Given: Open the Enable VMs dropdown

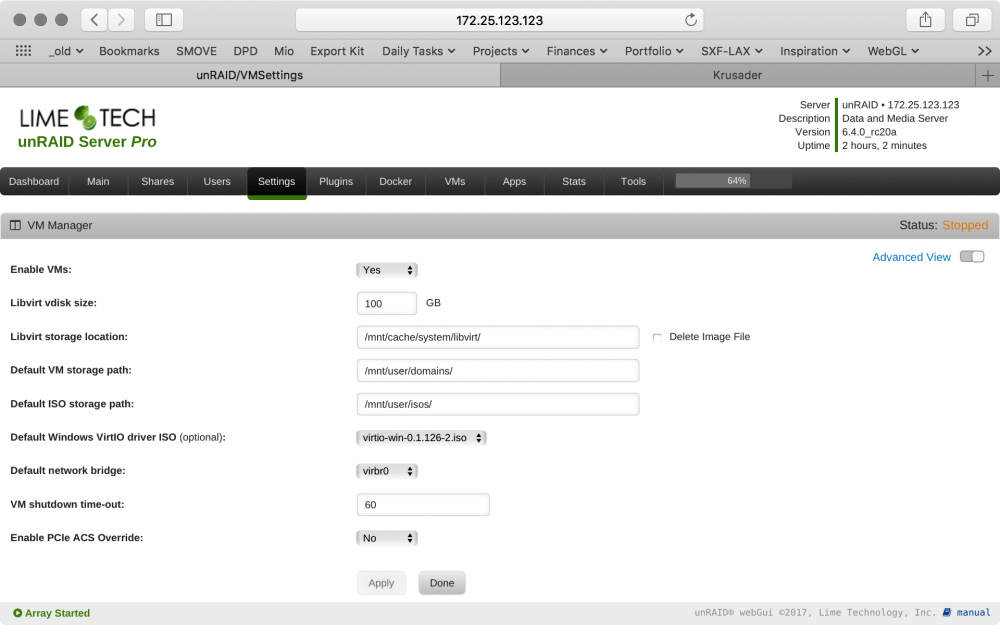Looking at the screenshot, I should pyautogui.click(x=386, y=270).
